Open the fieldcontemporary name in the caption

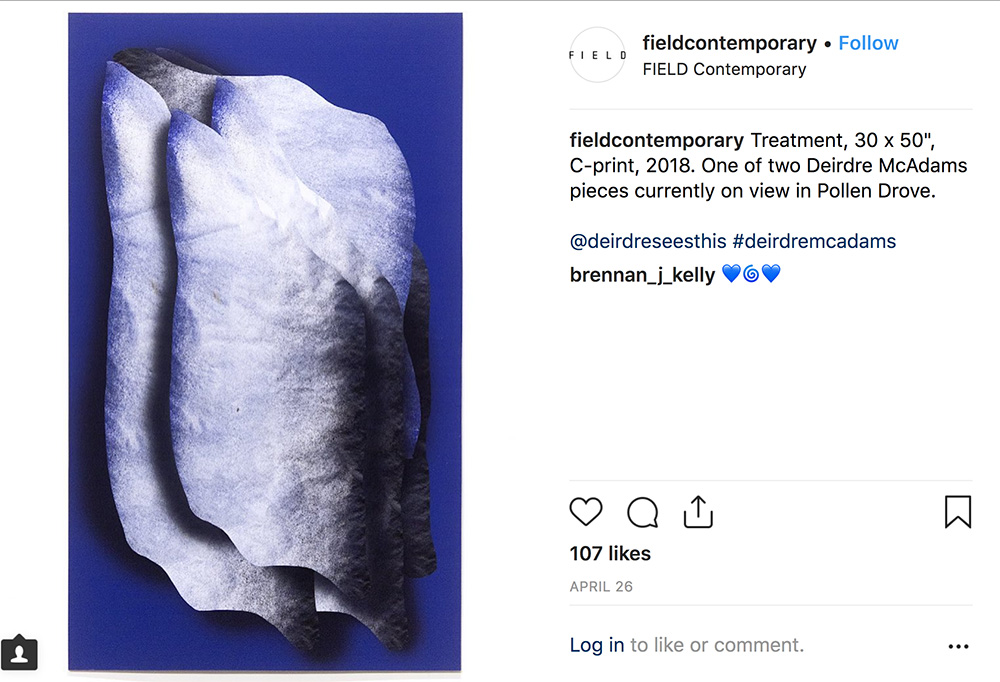pos(656,140)
